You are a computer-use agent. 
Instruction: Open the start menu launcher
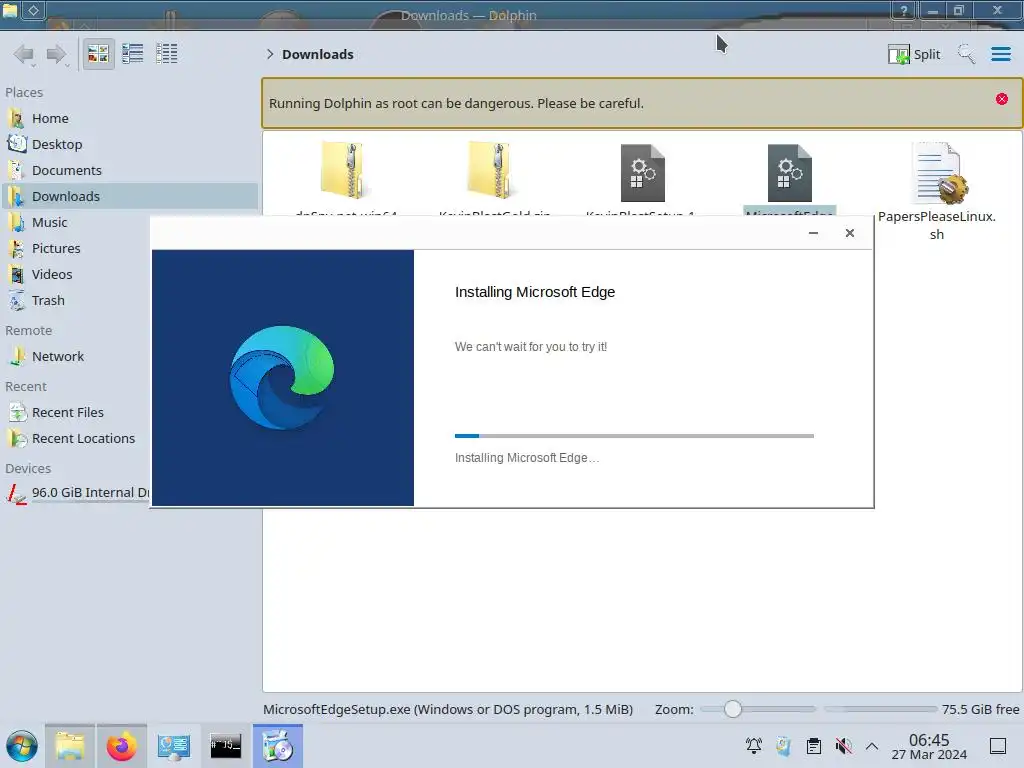click(22, 746)
